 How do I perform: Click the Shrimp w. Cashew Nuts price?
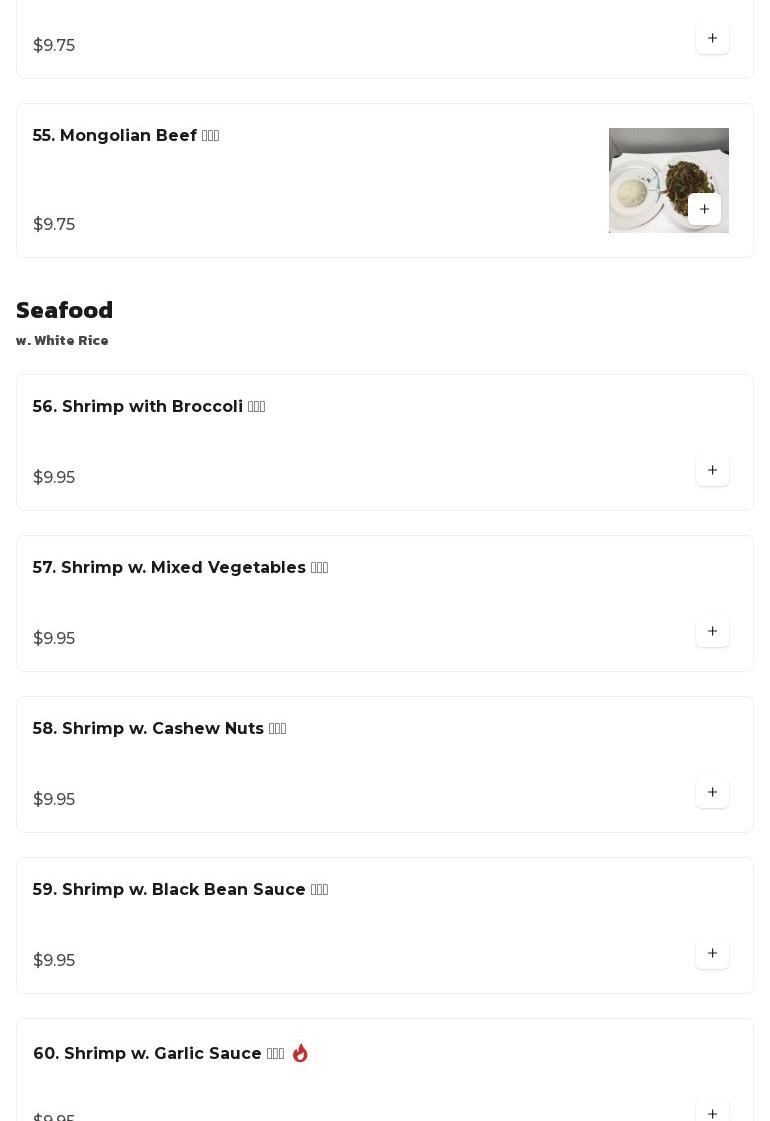(54, 799)
